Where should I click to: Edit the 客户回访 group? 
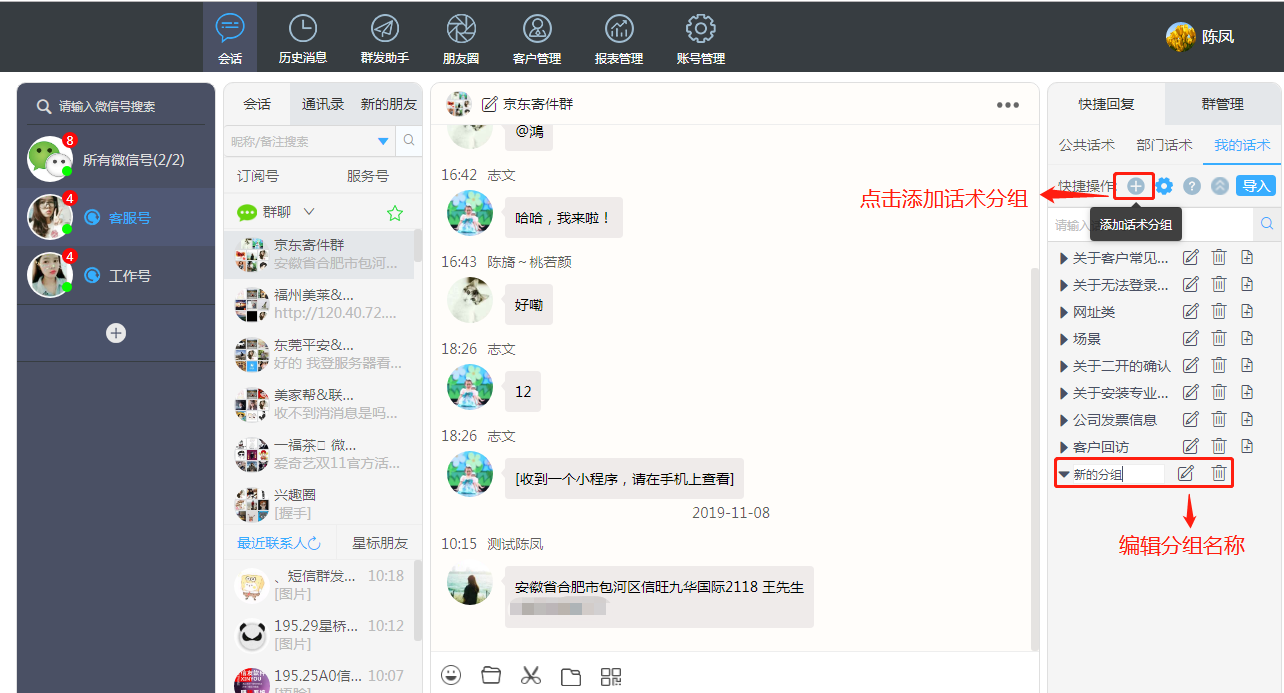[1190, 447]
